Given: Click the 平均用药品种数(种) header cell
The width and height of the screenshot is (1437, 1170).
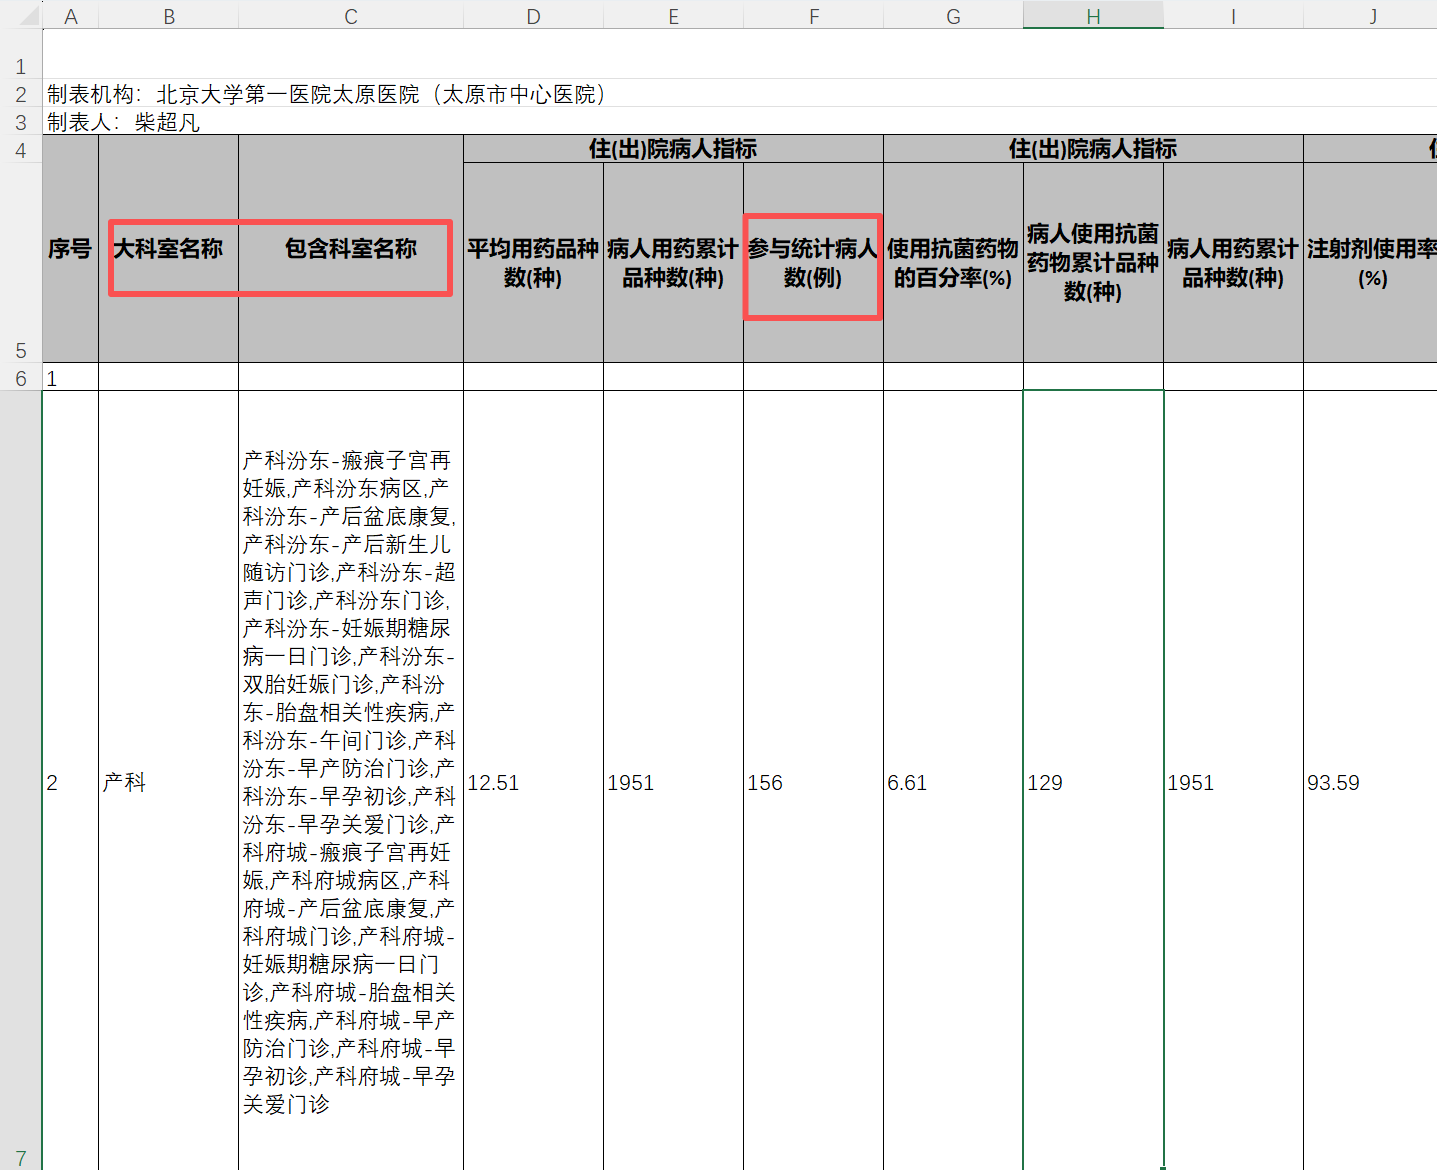Looking at the screenshot, I should (533, 263).
